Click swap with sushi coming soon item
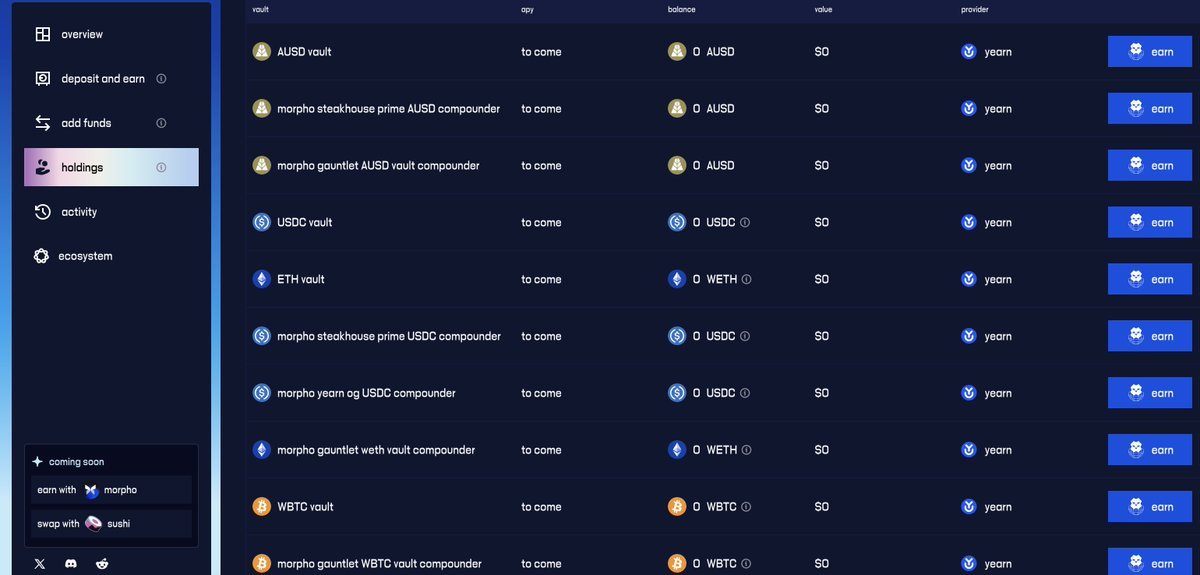The height and width of the screenshot is (575, 1200). pos(111,524)
